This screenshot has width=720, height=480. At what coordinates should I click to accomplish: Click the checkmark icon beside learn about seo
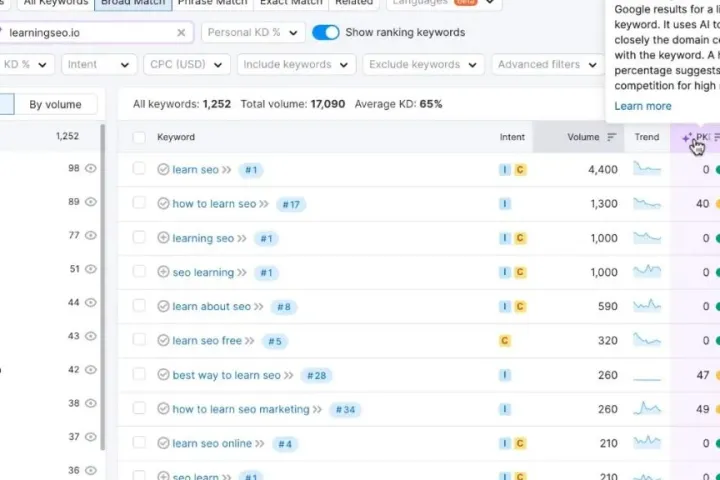pos(163,306)
